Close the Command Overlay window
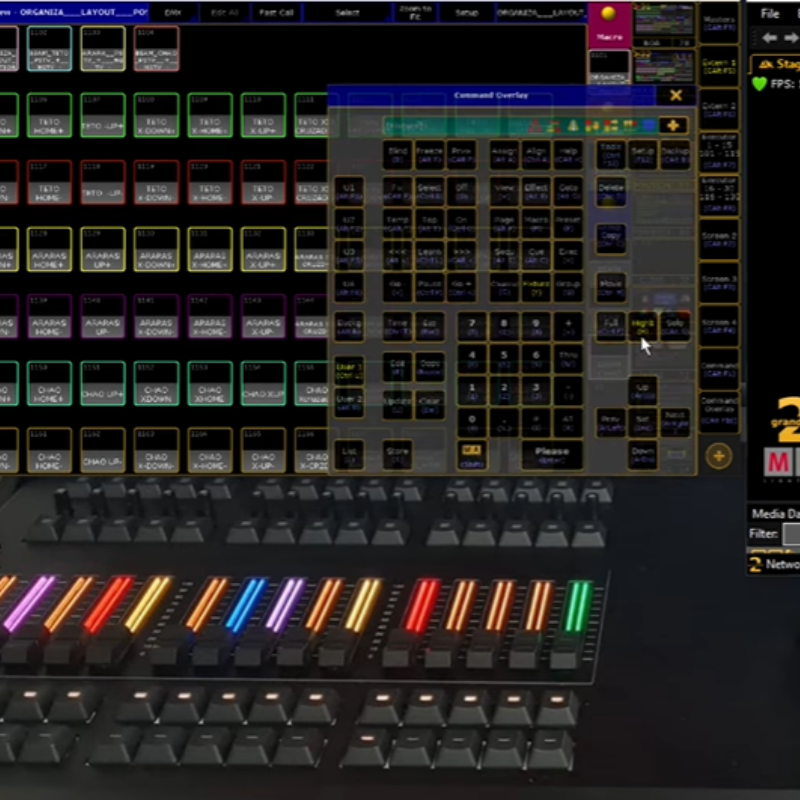 coord(676,96)
